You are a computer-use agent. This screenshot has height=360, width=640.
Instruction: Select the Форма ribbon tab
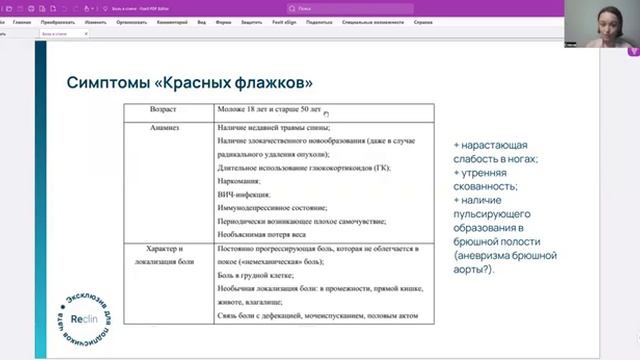223,22
